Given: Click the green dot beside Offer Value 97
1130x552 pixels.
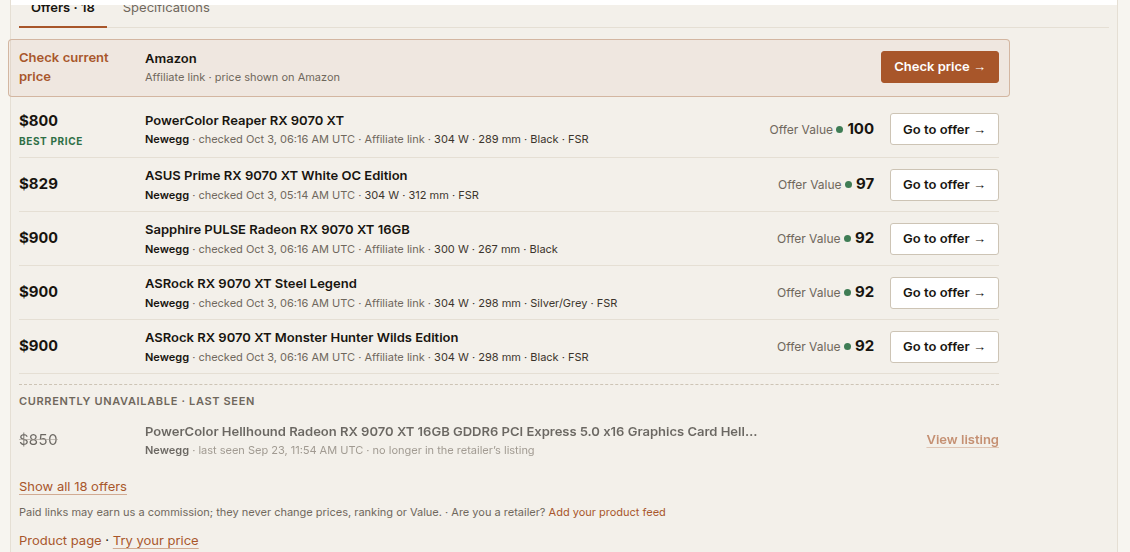Looking at the screenshot, I should tap(848, 184).
